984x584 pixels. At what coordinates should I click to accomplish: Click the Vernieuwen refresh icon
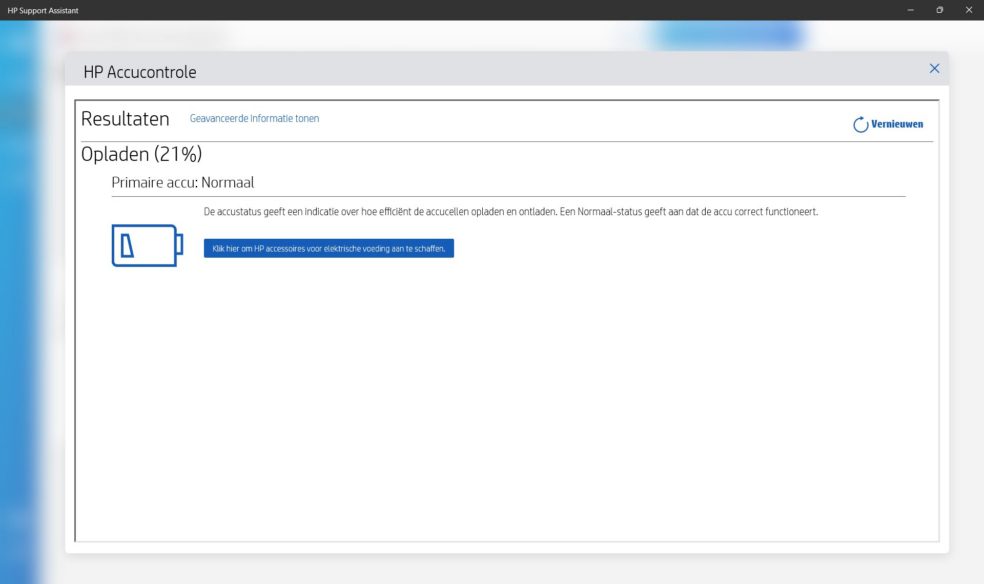pos(860,124)
